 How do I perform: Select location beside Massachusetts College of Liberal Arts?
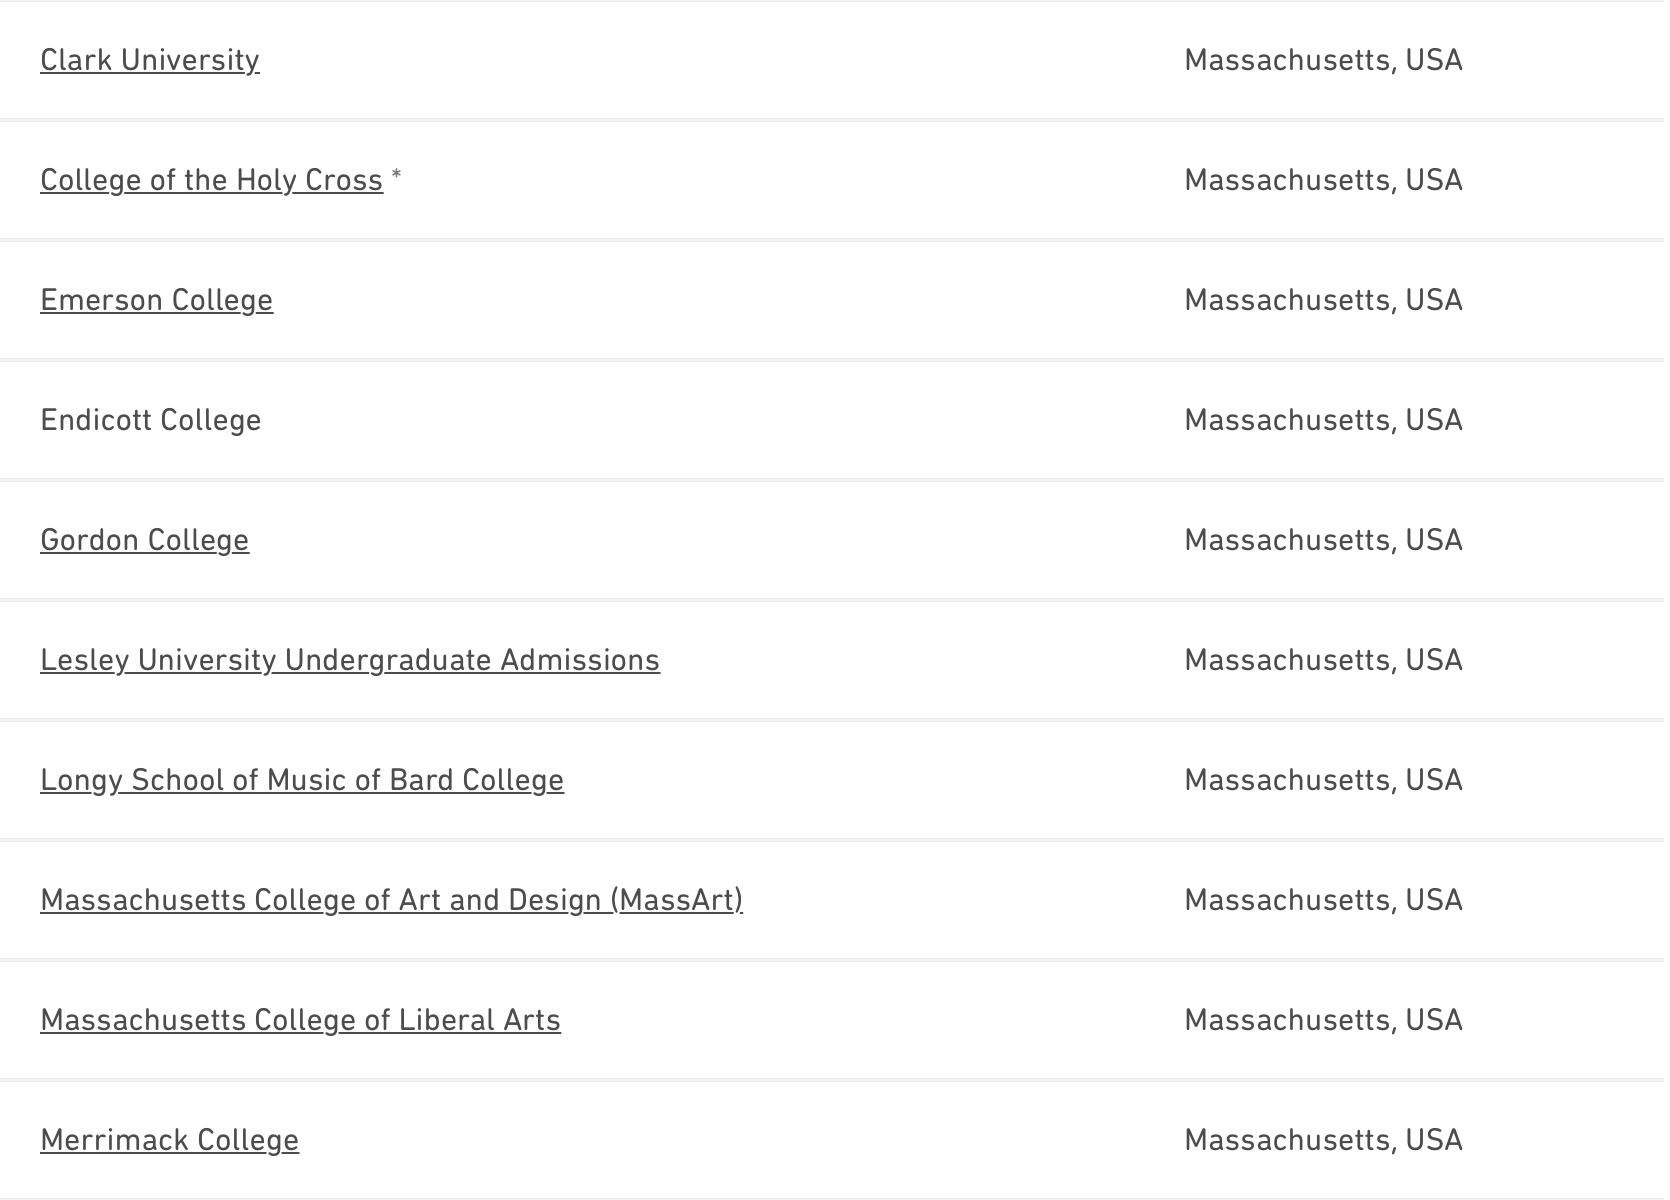click(1323, 1020)
